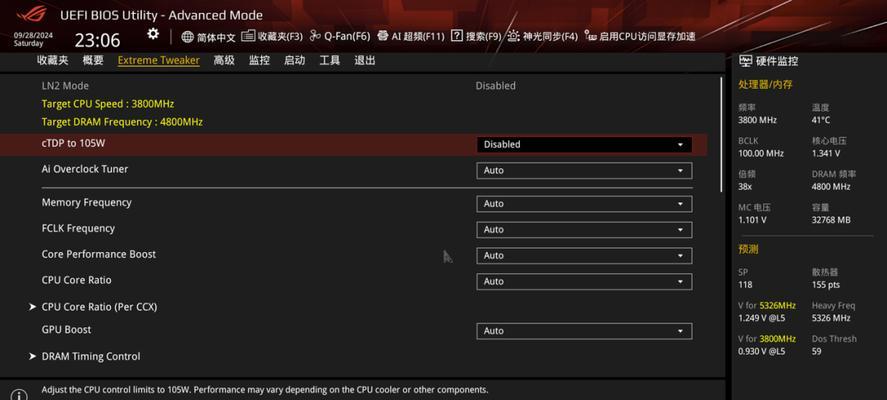
Task: Open the GPU Boost dropdown
Action: point(584,331)
